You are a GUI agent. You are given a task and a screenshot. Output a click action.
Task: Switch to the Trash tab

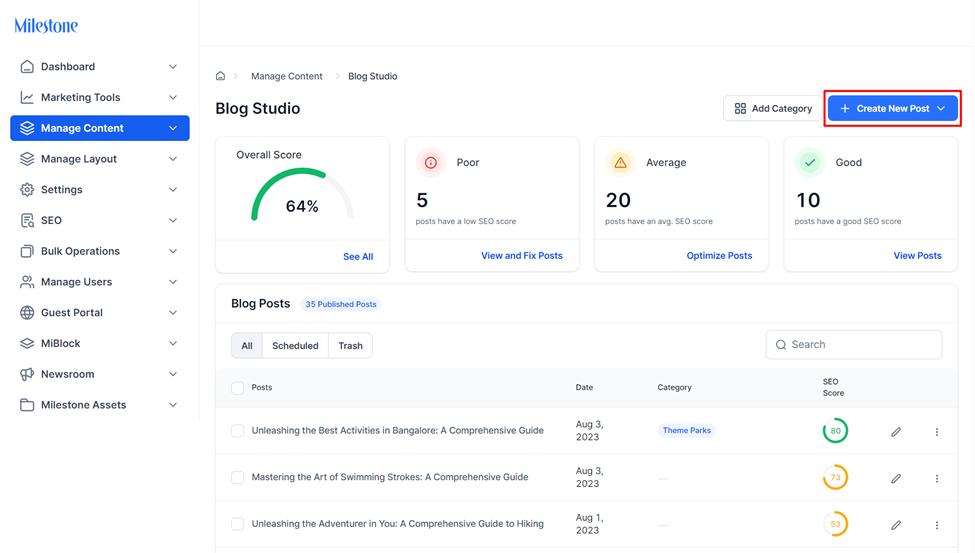pyautogui.click(x=350, y=346)
